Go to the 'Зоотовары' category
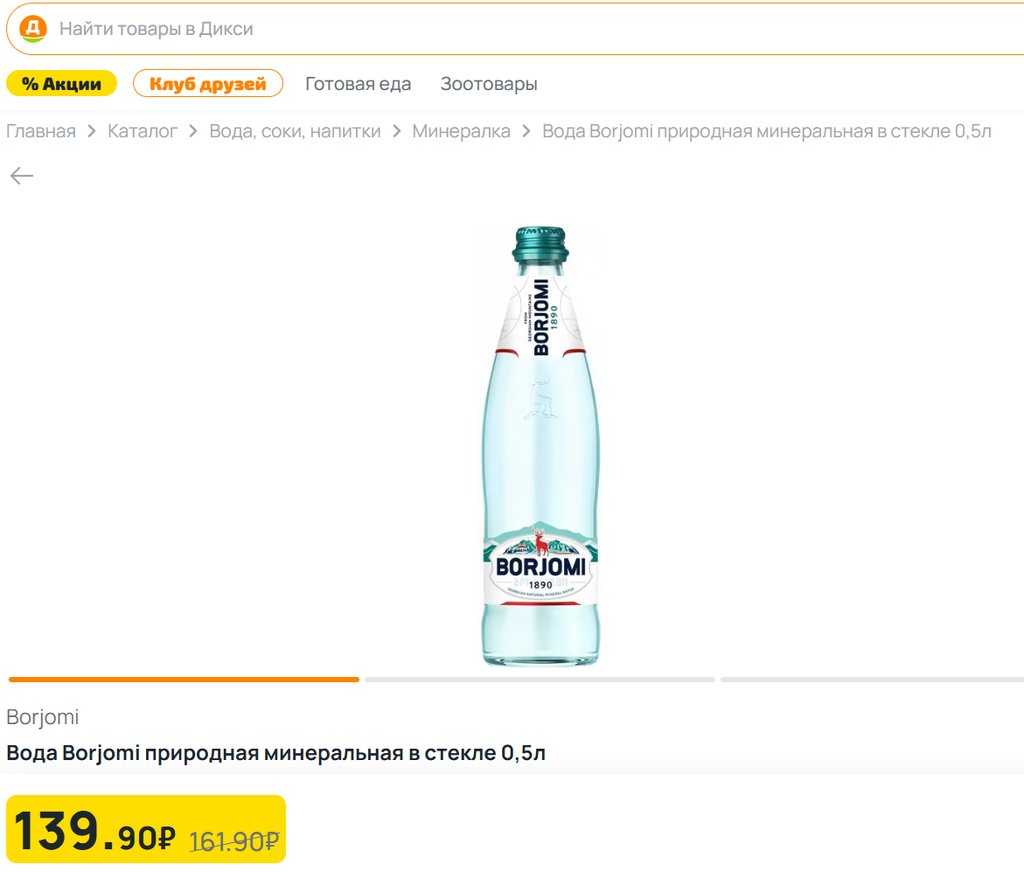The height and width of the screenshot is (872, 1024). (489, 84)
